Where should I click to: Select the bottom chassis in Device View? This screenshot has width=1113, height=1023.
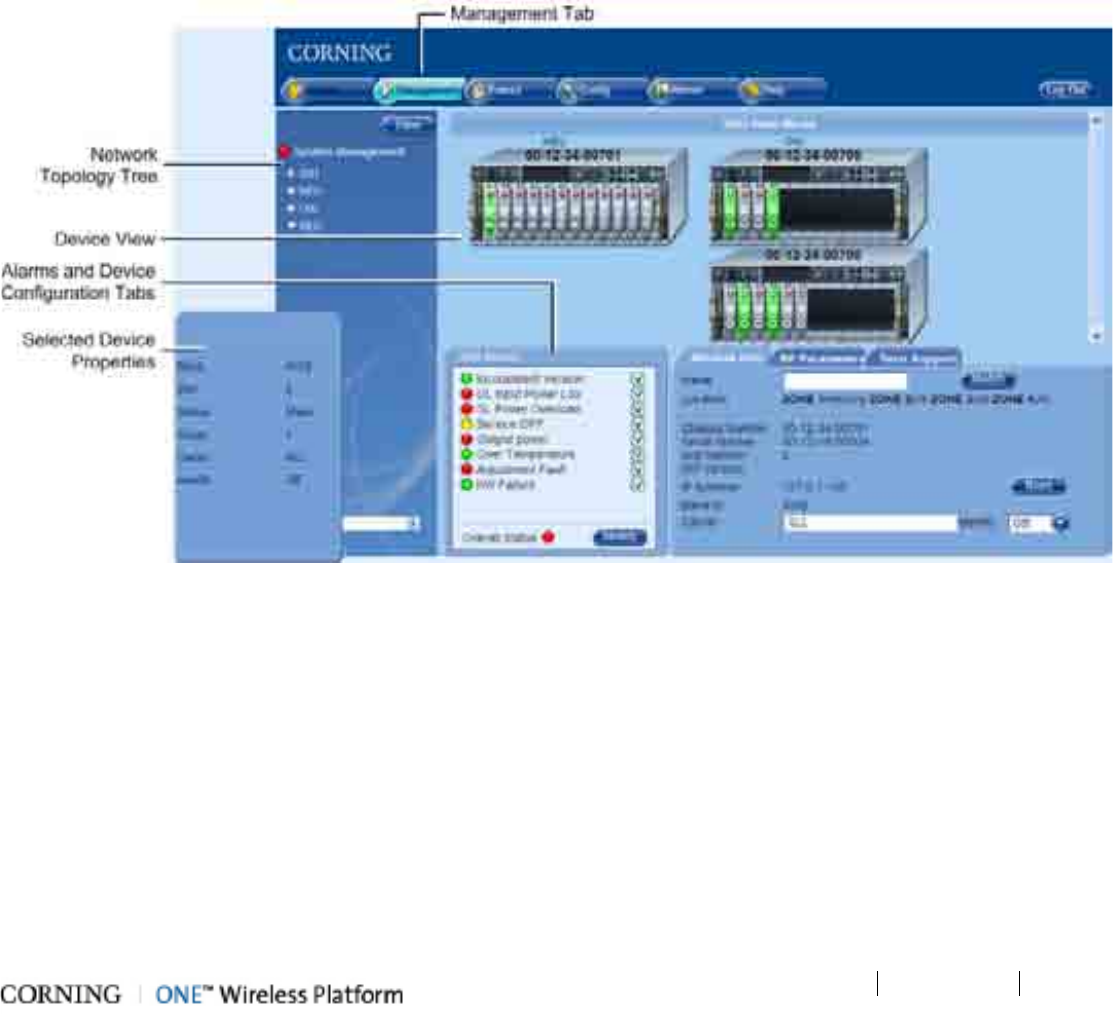[818, 295]
